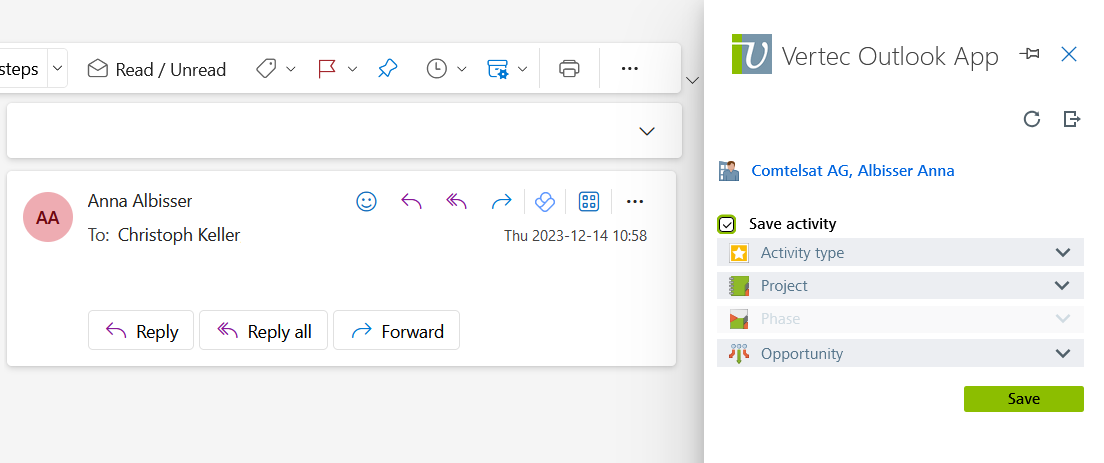Open message more actions ellipsis menu
This screenshot has width=1104, height=463.
tap(635, 202)
